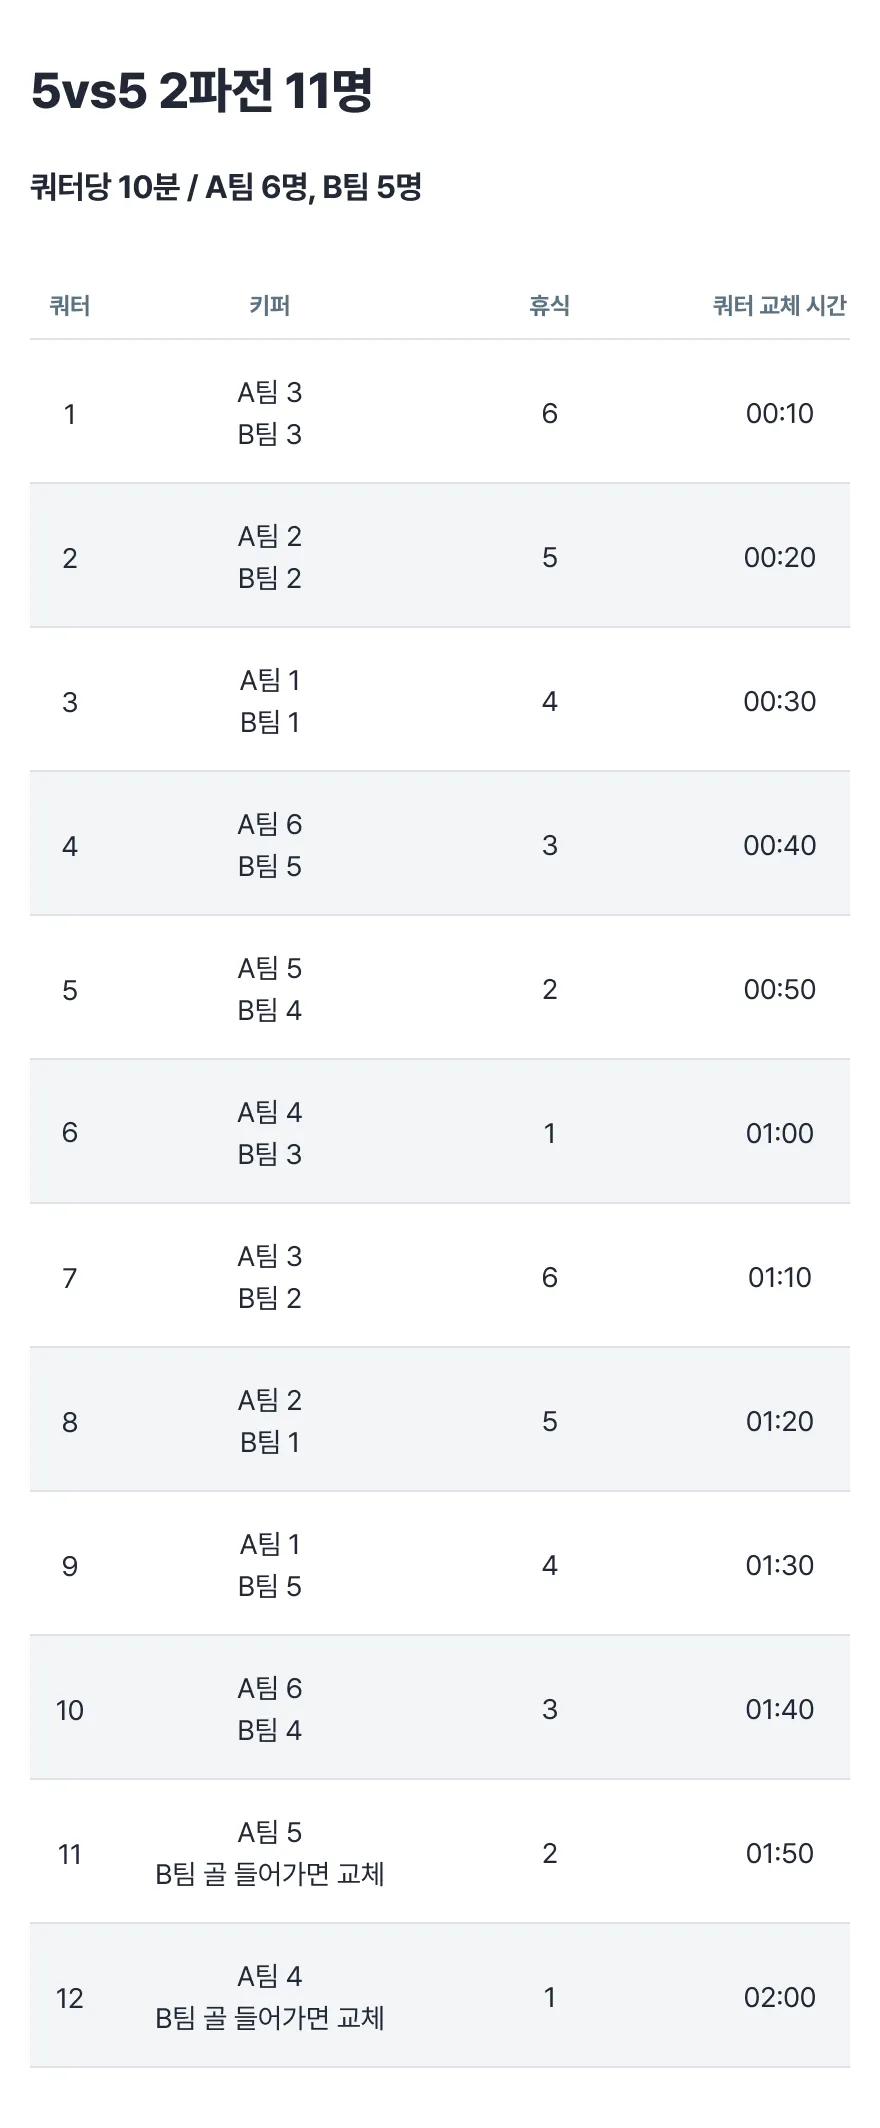Screen dimensions: 880x2128
Task: Select the 01:20 time cell
Action: 779,1421
